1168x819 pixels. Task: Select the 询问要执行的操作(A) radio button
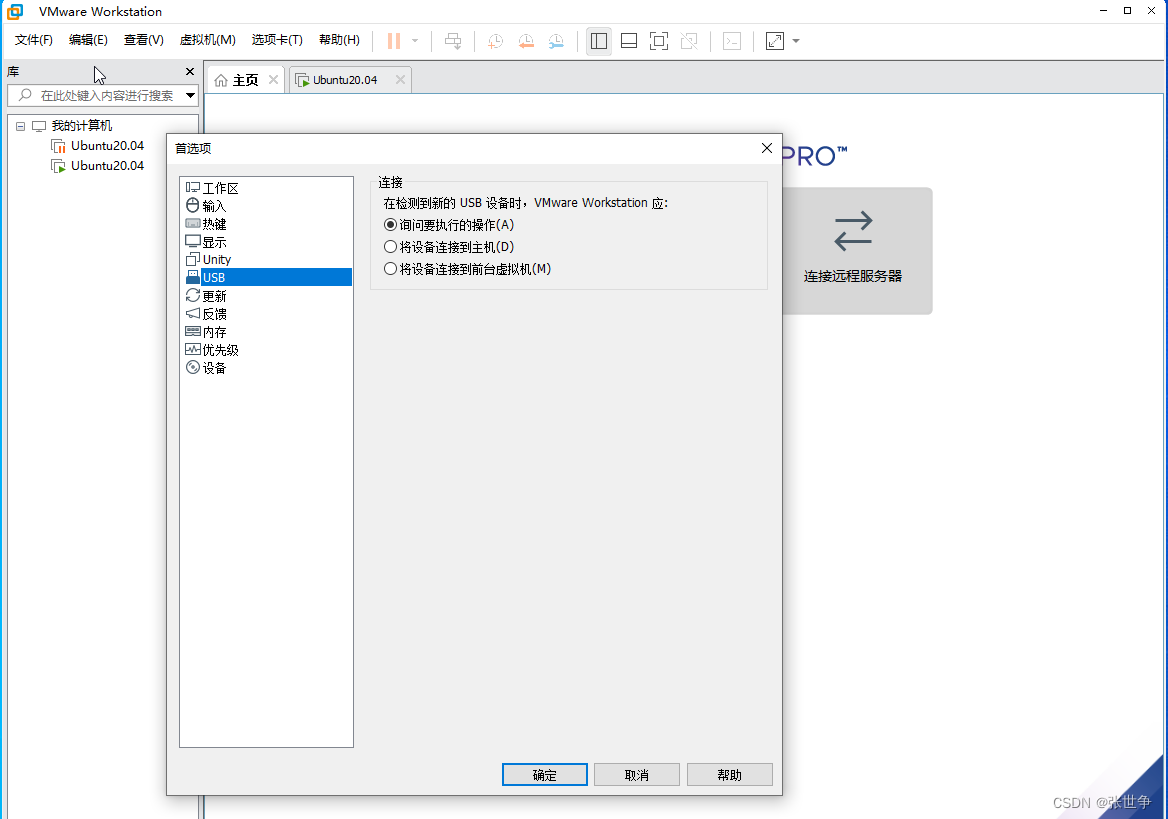(390, 224)
